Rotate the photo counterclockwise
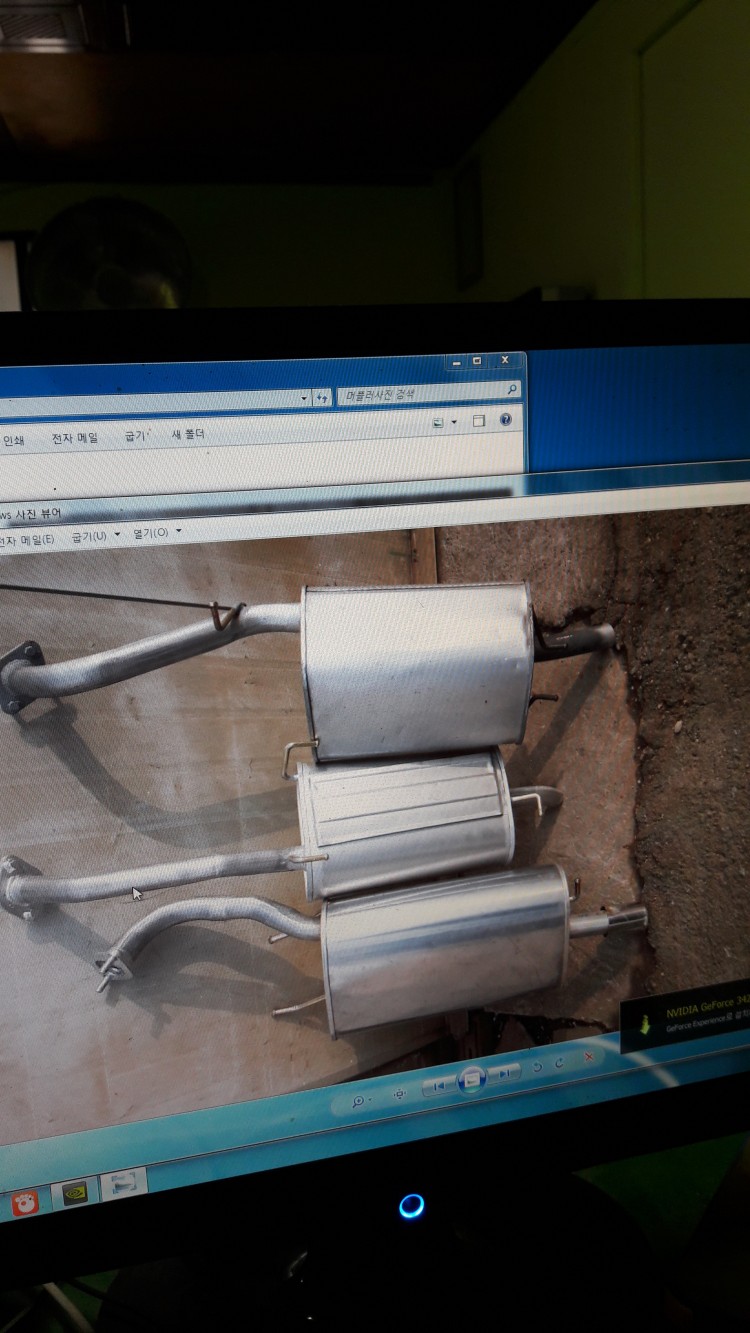 pos(537,1067)
